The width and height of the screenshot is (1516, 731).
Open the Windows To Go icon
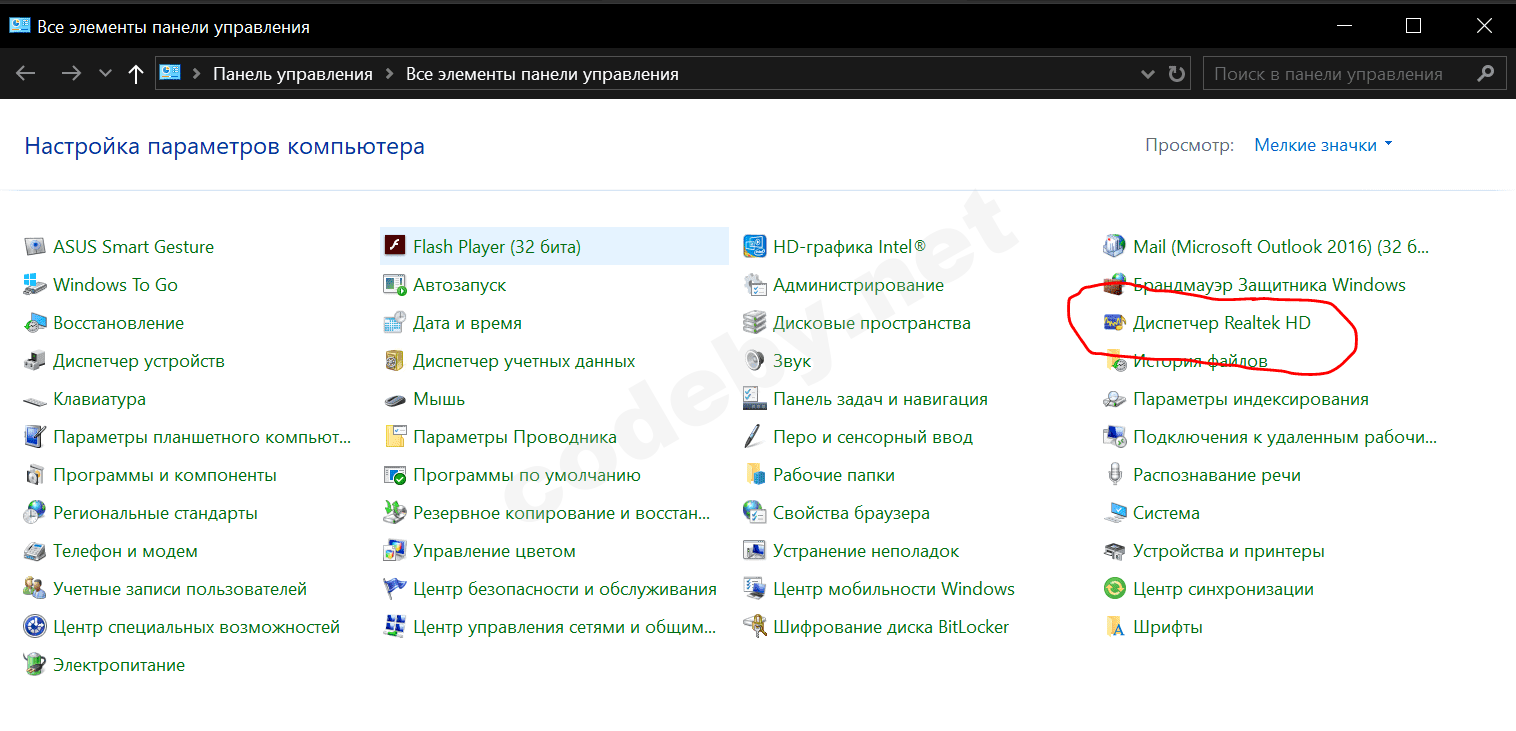(x=35, y=285)
